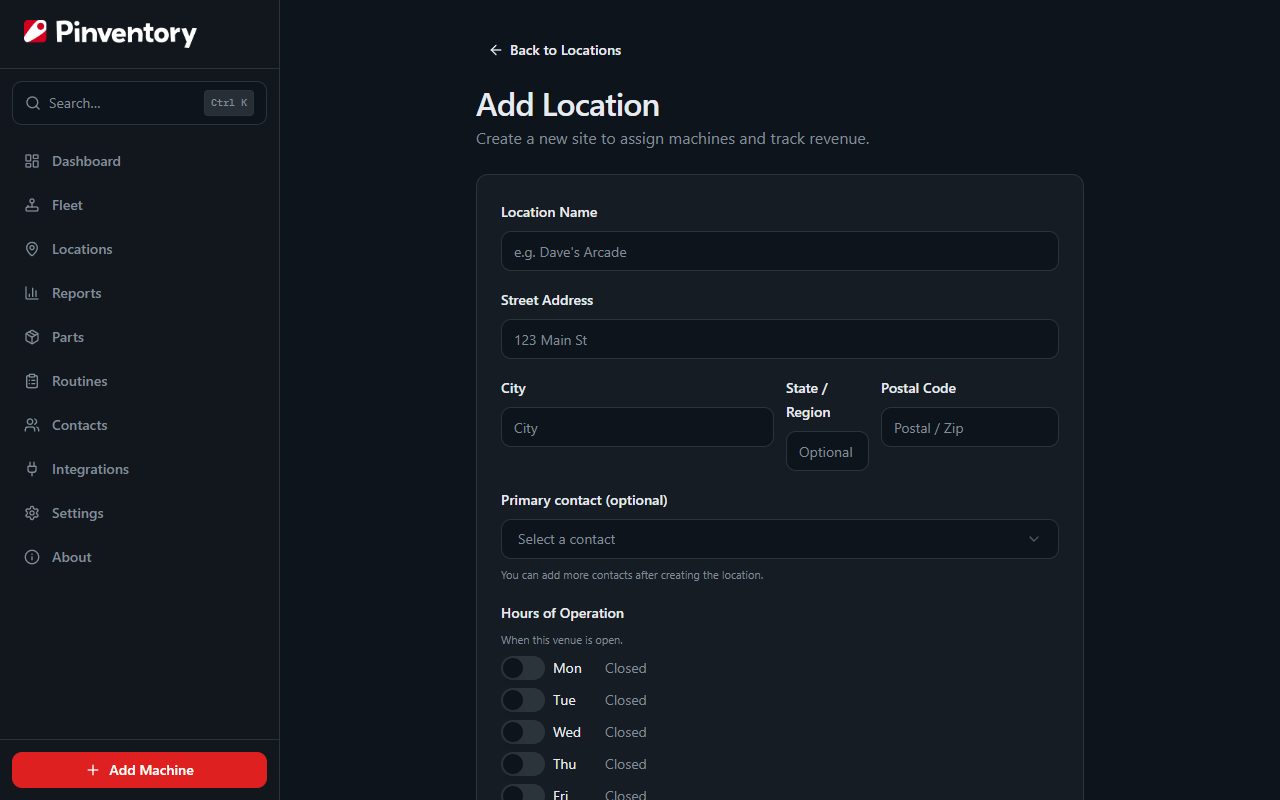The width and height of the screenshot is (1280, 800).
Task: Click the Thu Closed status text
Action: click(626, 764)
